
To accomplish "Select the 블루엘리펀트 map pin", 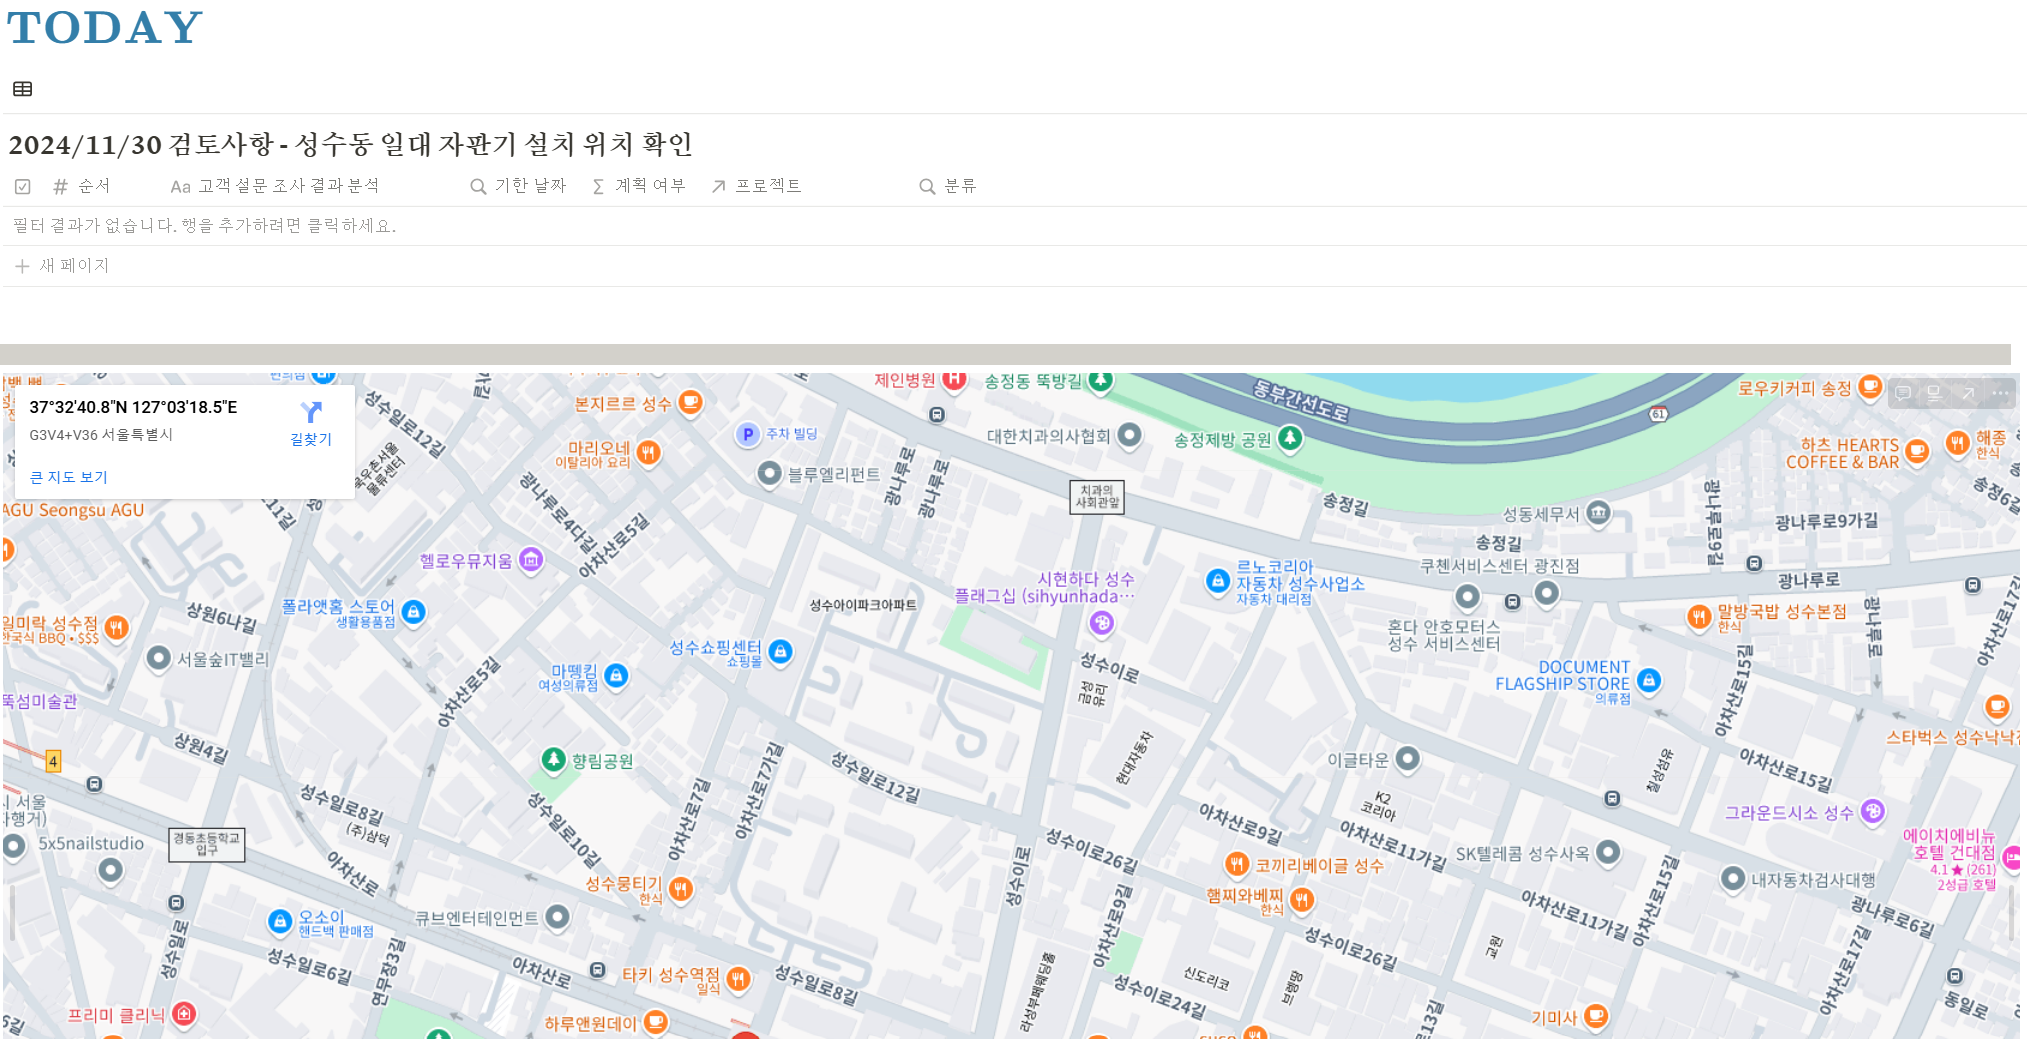I will click(x=769, y=474).
